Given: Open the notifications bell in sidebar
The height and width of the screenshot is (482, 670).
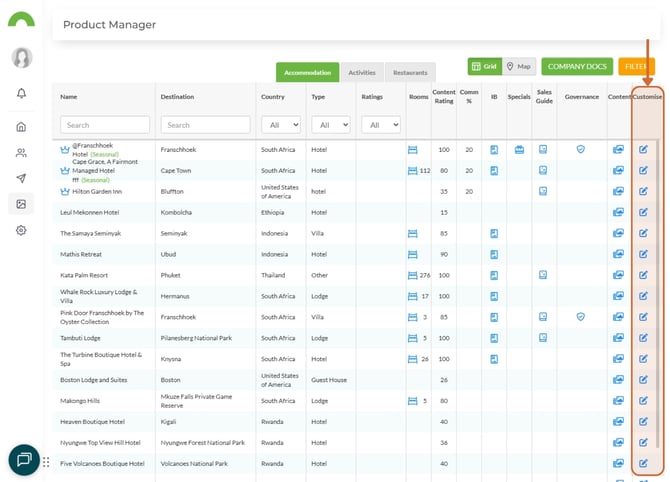Looking at the screenshot, I should coord(21,93).
